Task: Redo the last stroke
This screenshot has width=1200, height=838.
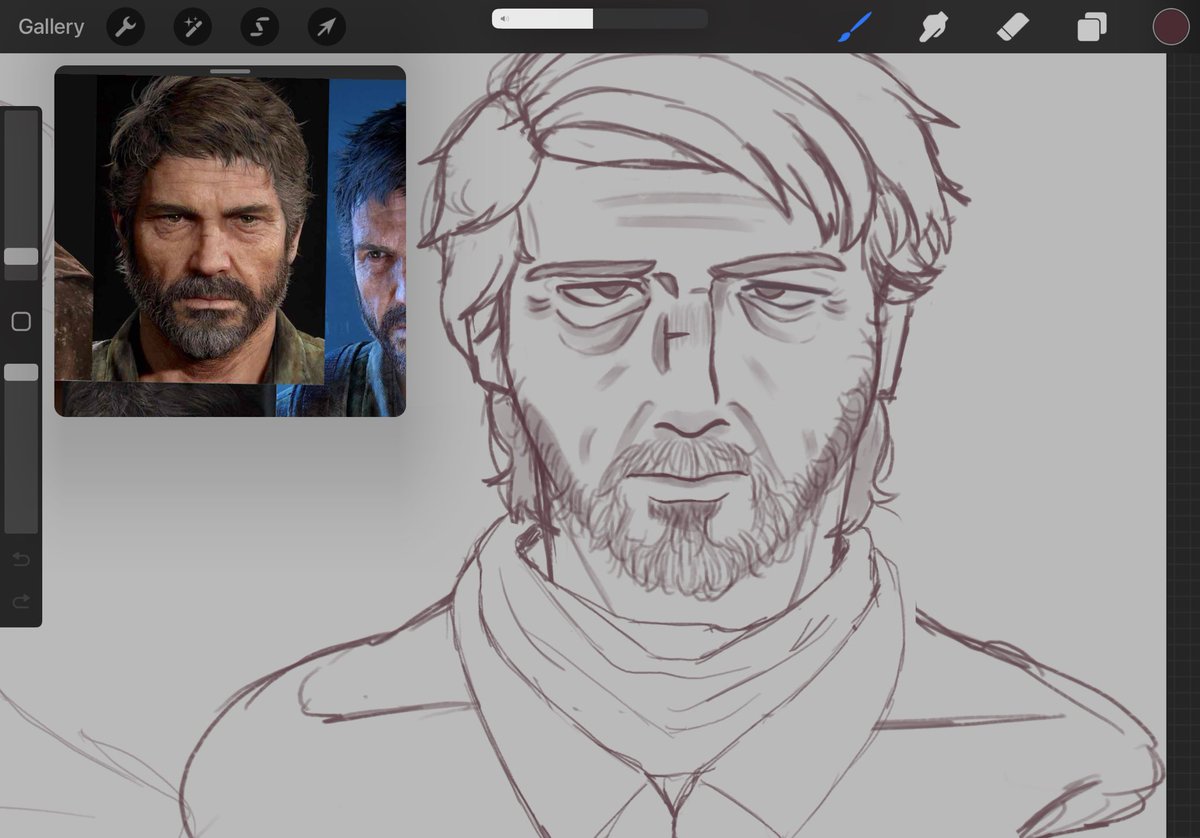Action: click(21, 602)
